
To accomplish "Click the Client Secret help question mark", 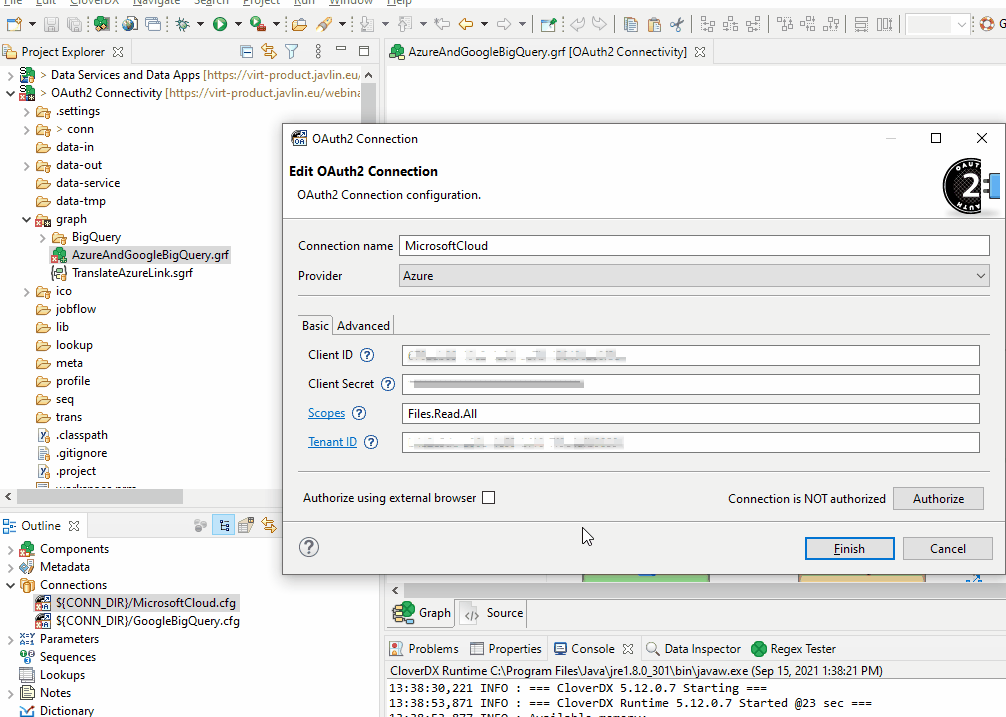I will tap(388, 384).
